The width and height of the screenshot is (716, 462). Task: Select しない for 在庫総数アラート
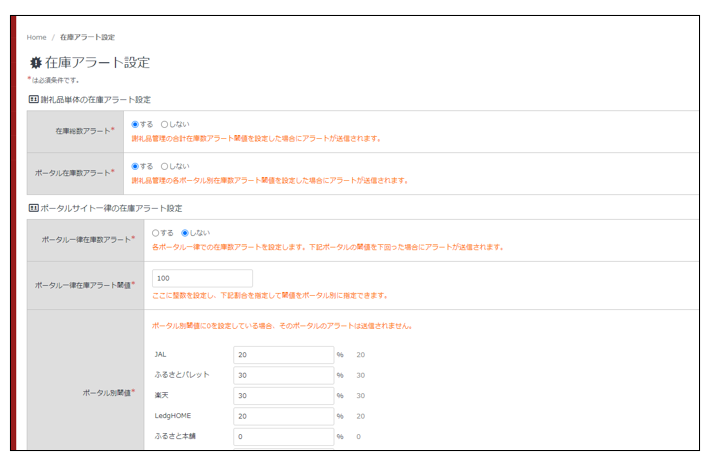(x=165, y=125)
